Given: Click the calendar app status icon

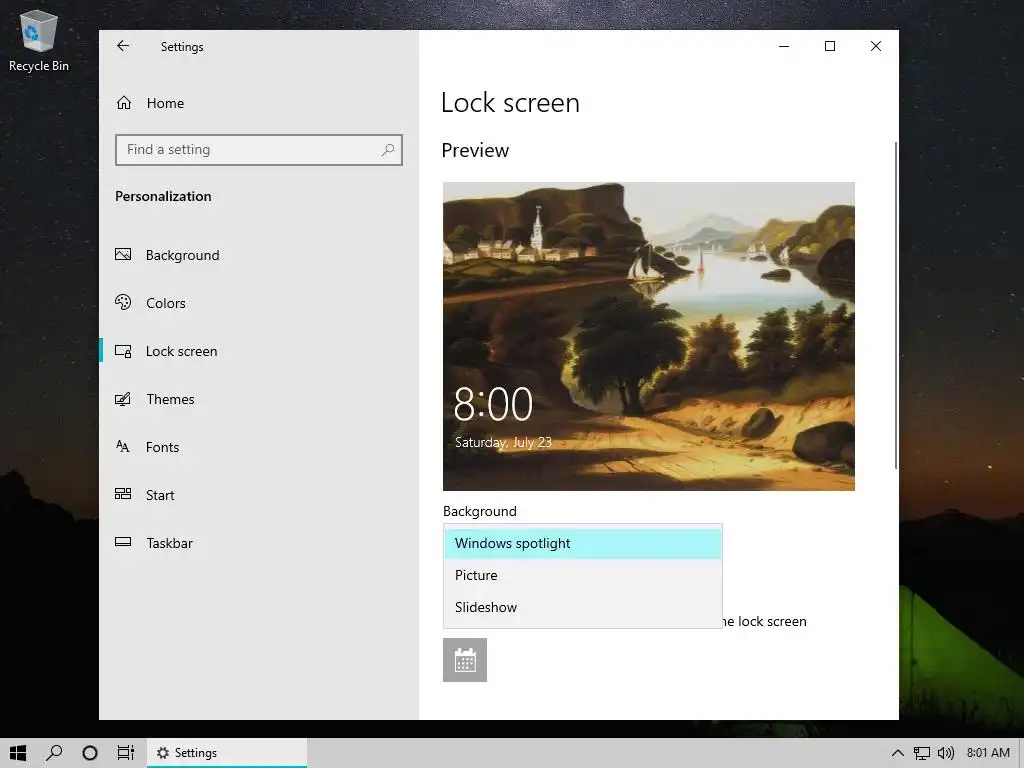Looking at the screenshot, I should pyautogui.click(x=465, y=660).
